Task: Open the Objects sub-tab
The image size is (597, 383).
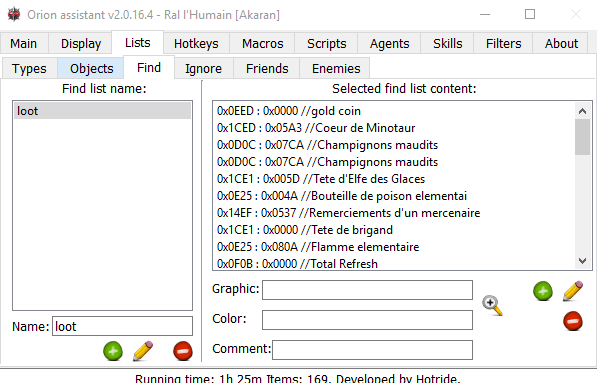Action: (91, 69)
